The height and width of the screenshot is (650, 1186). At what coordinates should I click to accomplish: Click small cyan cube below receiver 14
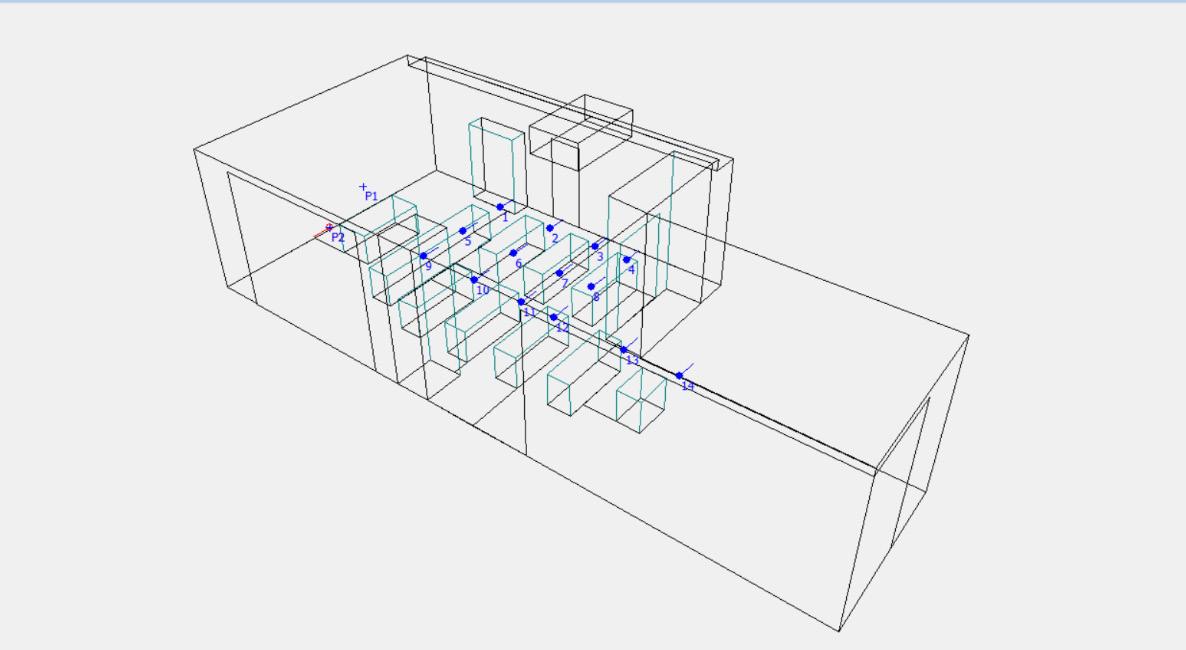click(x=641, y=405)
